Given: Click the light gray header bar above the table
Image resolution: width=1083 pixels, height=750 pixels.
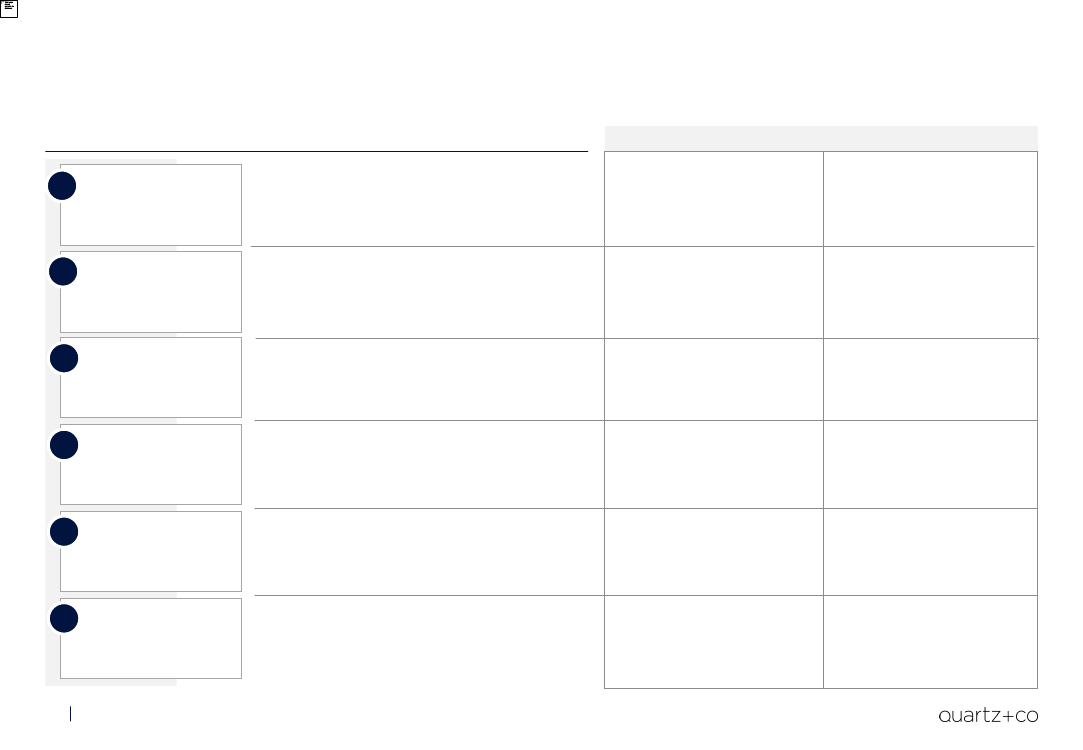Looking at the screenshot, I should click(x=821, y=138).
